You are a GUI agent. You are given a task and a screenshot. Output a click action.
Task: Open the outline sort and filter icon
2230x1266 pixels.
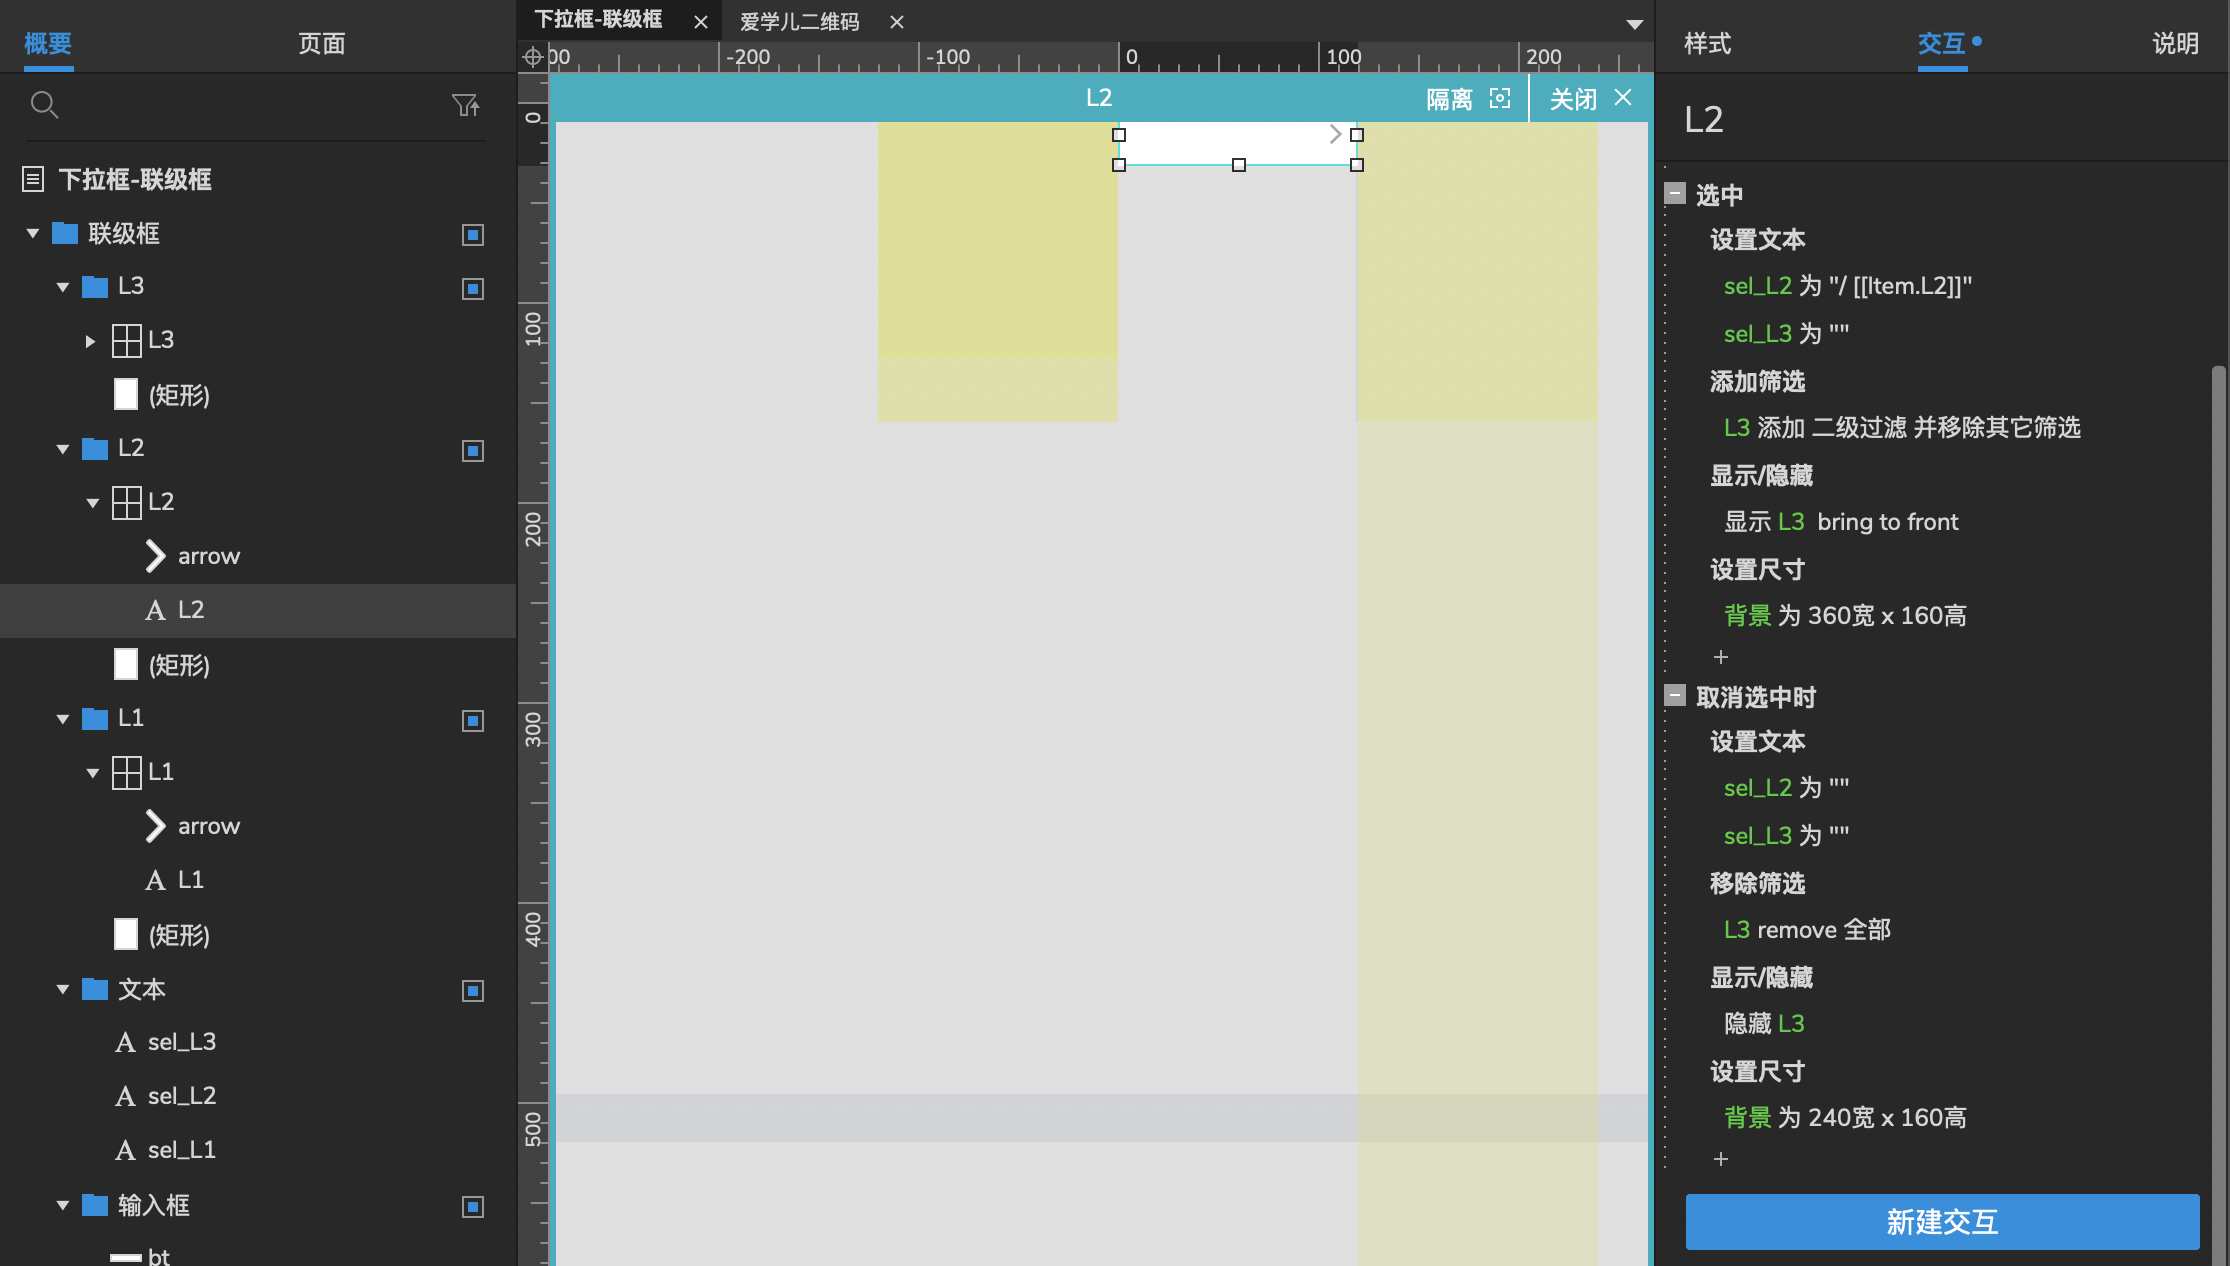[x=466, y=104]
